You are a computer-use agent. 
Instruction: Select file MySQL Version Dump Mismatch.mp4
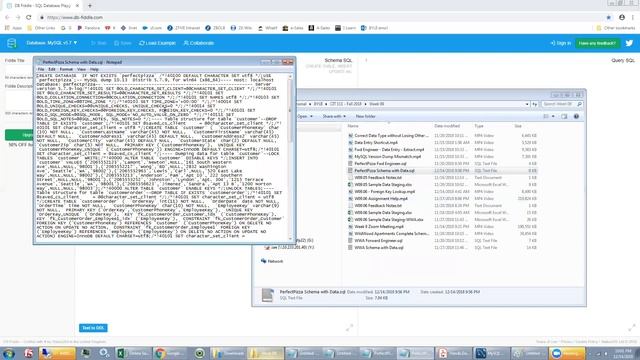387,157
